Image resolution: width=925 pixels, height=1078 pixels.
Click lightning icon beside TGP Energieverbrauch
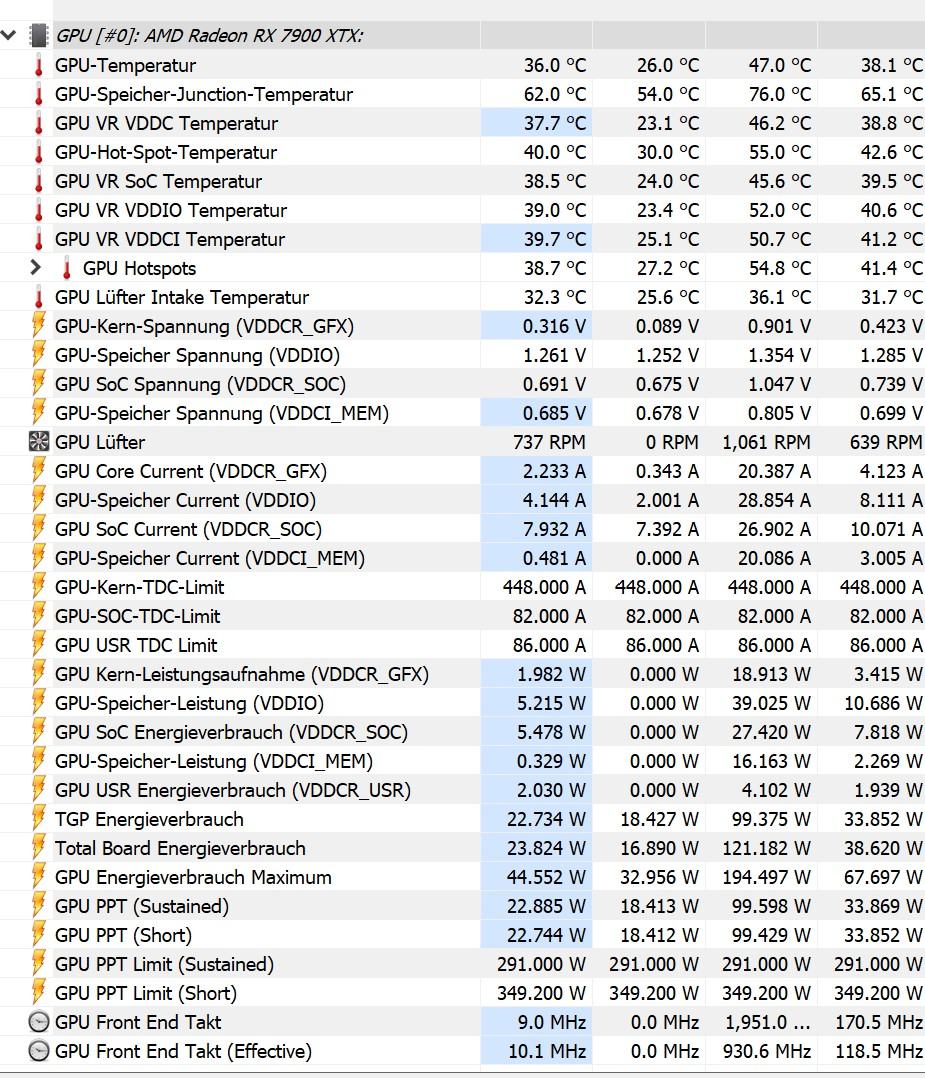39,819
